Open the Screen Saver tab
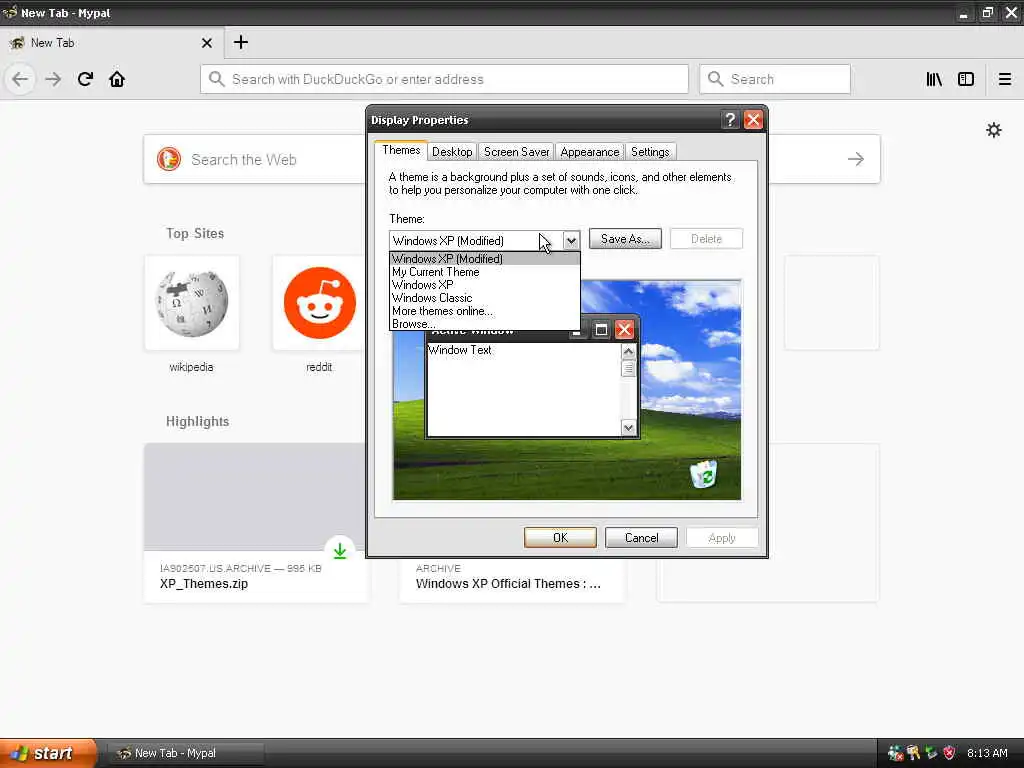 pos(516,152)
